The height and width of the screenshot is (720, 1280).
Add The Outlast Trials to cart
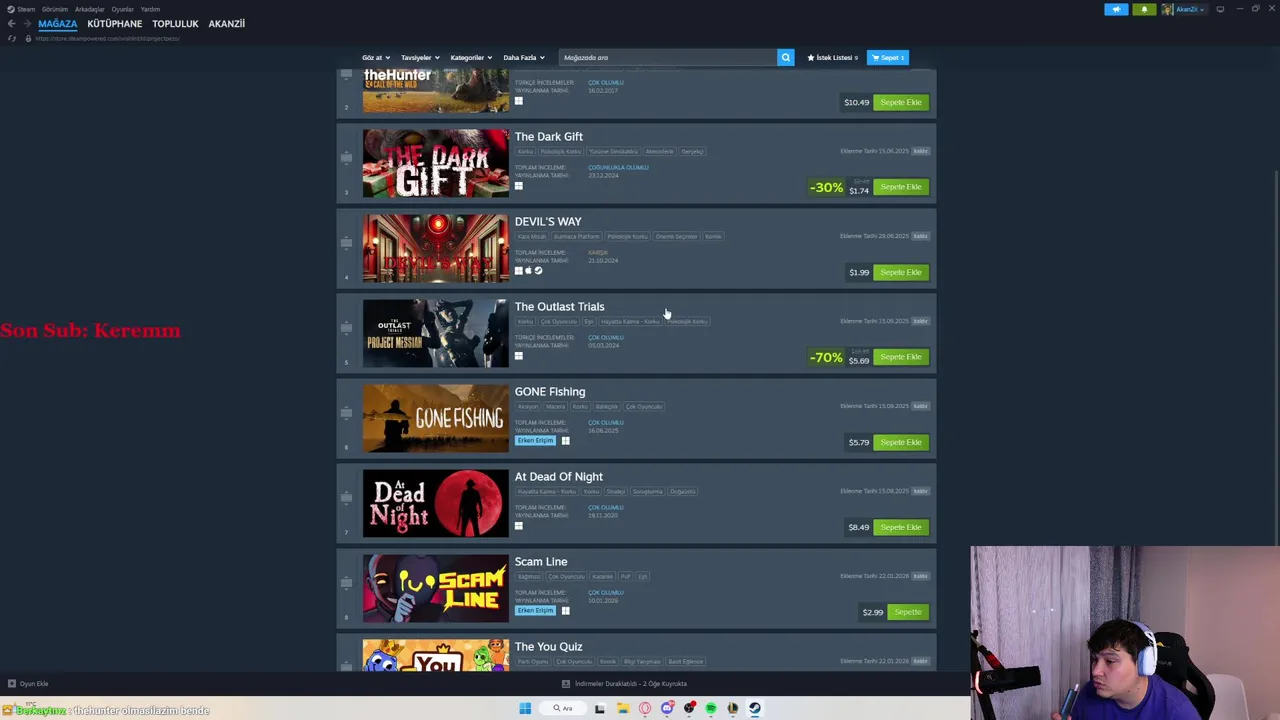click(901, 357)
